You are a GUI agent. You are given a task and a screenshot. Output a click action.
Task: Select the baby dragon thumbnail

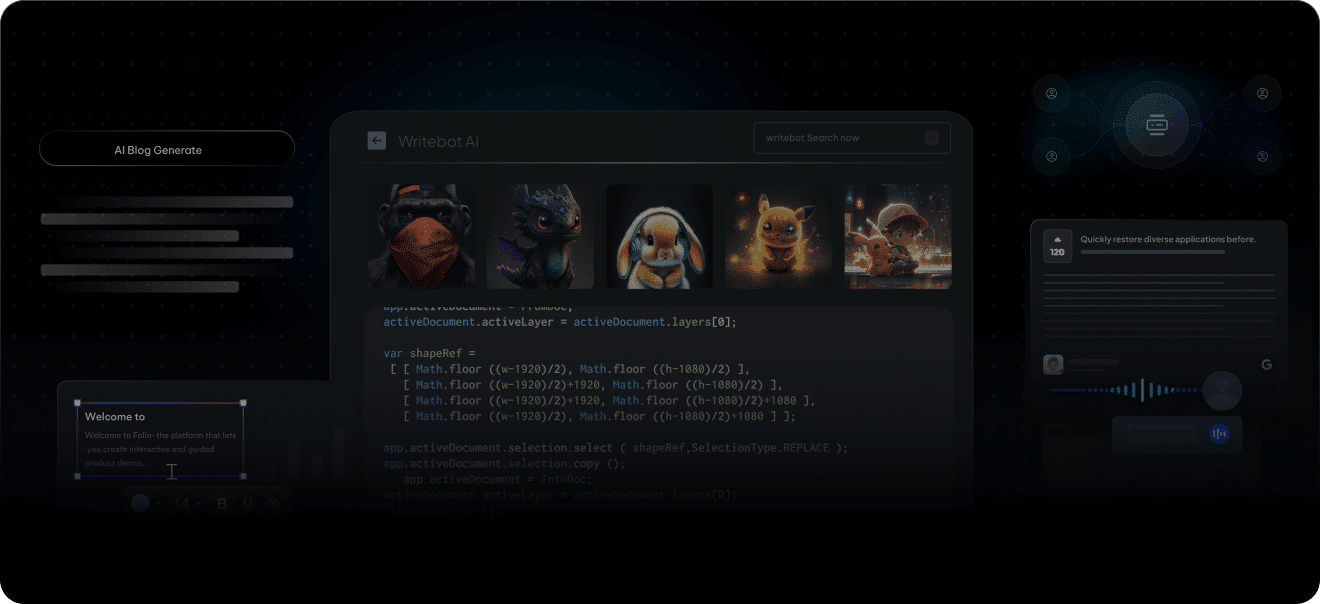coord(540,236)
